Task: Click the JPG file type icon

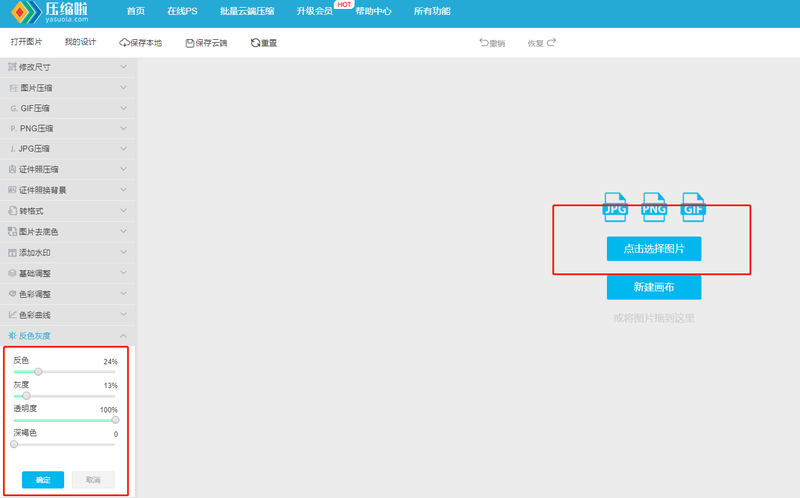Action: pyautogui.click(x=615, y=207)
